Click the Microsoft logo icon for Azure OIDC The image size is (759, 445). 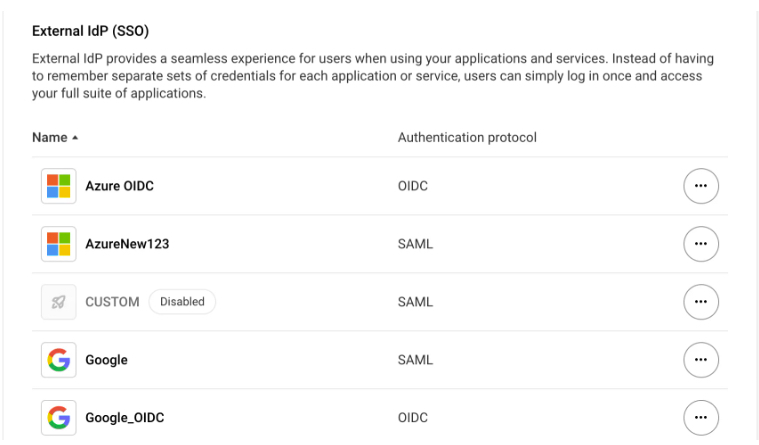[x=59, y=186]
